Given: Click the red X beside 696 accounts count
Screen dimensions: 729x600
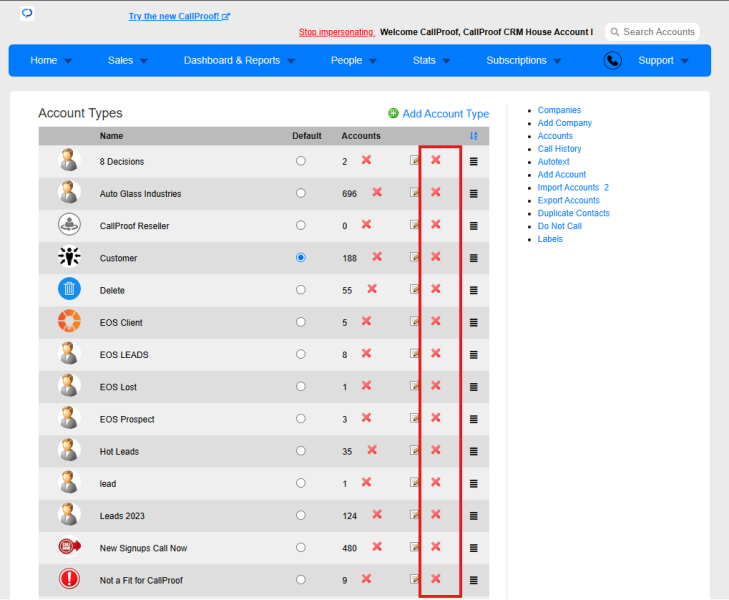Looking at the screenshot, I should [377, 192].
